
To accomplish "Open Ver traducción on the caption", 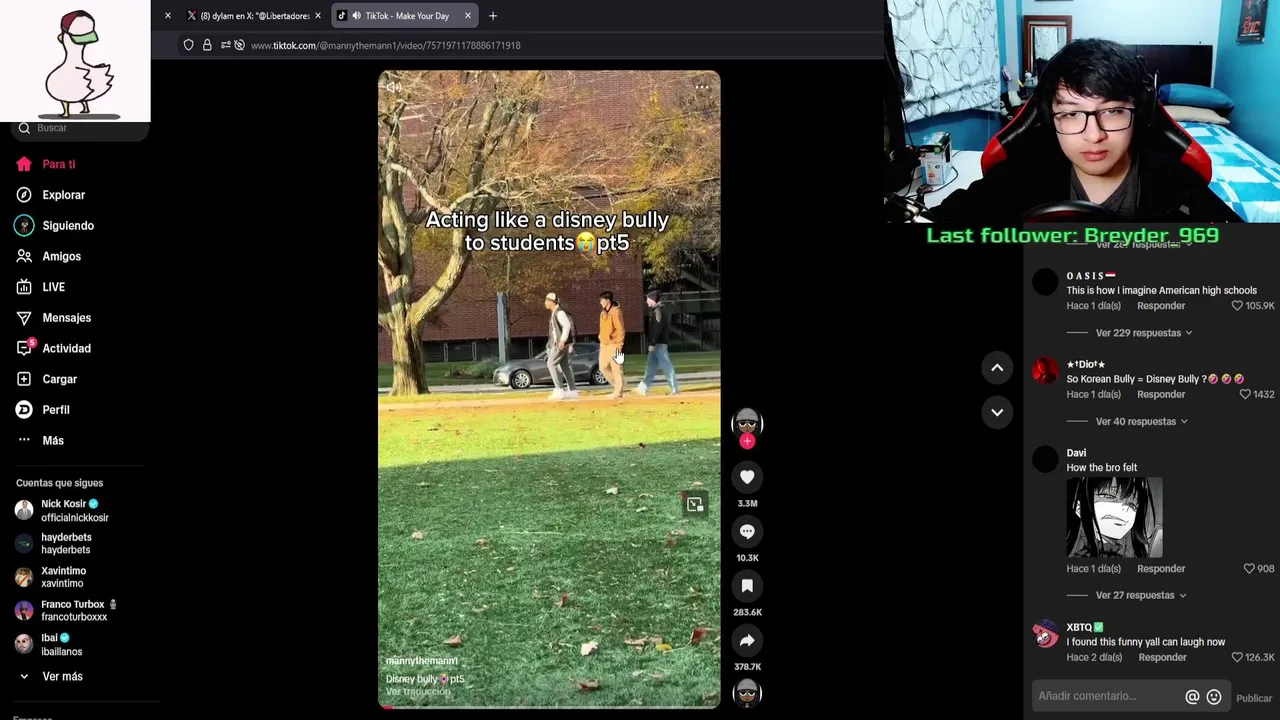I will click(x=418, y=691).
